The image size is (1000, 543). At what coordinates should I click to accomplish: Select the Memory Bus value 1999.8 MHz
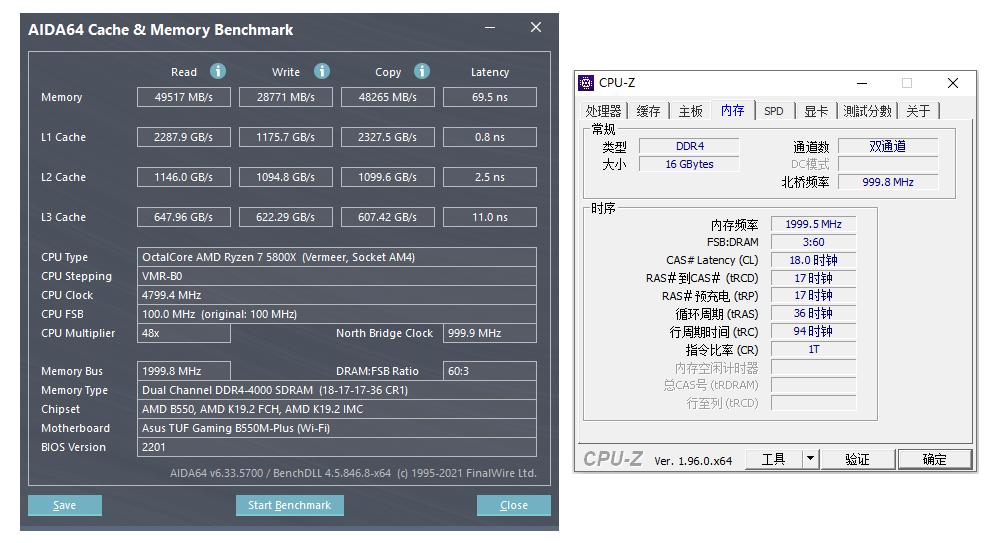(184, 371)
